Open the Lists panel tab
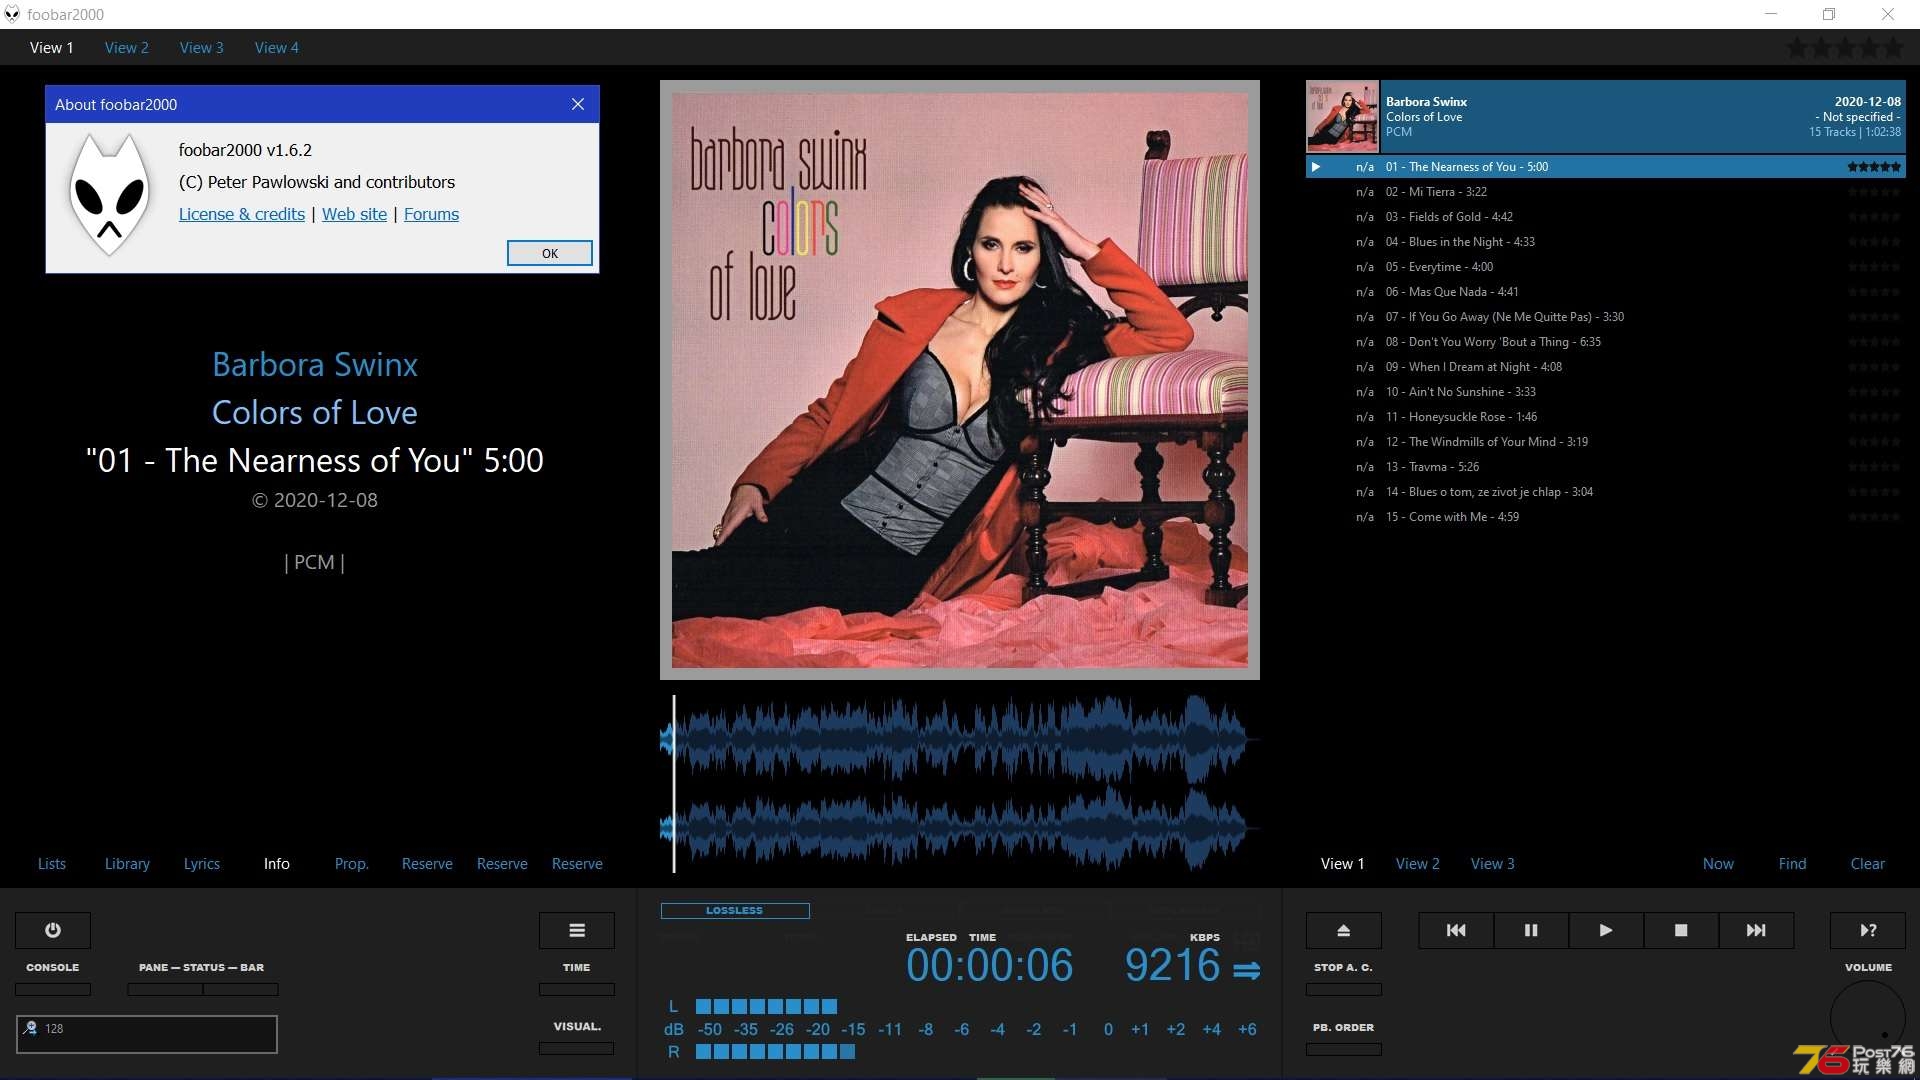Screen dimensions: 1920x1080 coord(52,864)
